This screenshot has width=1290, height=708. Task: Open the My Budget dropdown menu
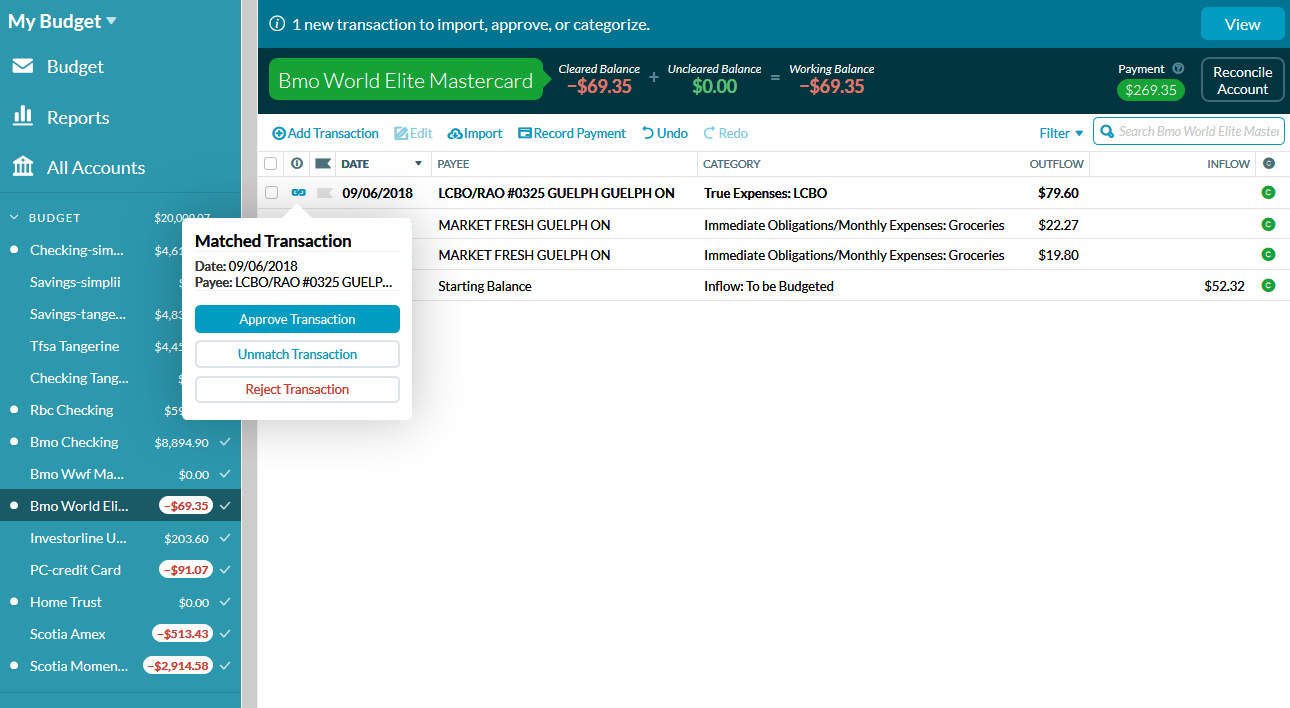pyautogui.click(x=62, y=21)
